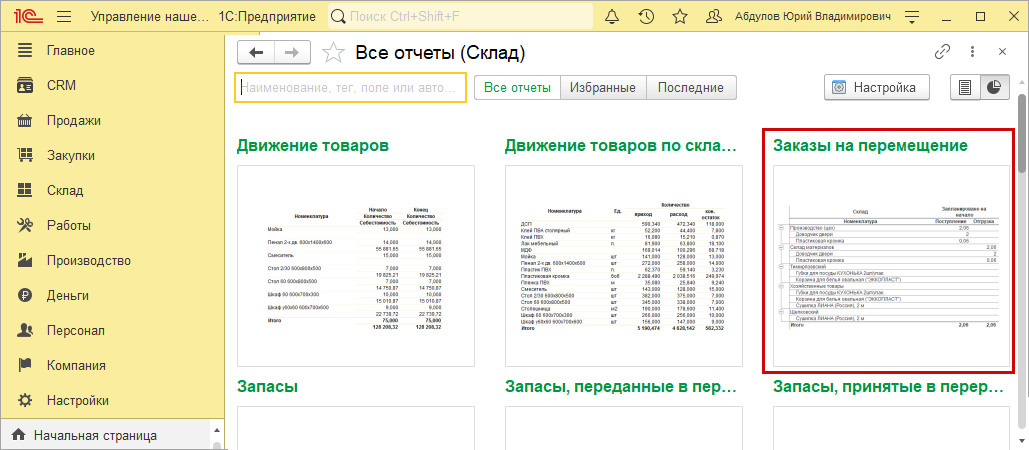Open the history clock icon
The image size is (1029, 450).
(x=646, y=16)
